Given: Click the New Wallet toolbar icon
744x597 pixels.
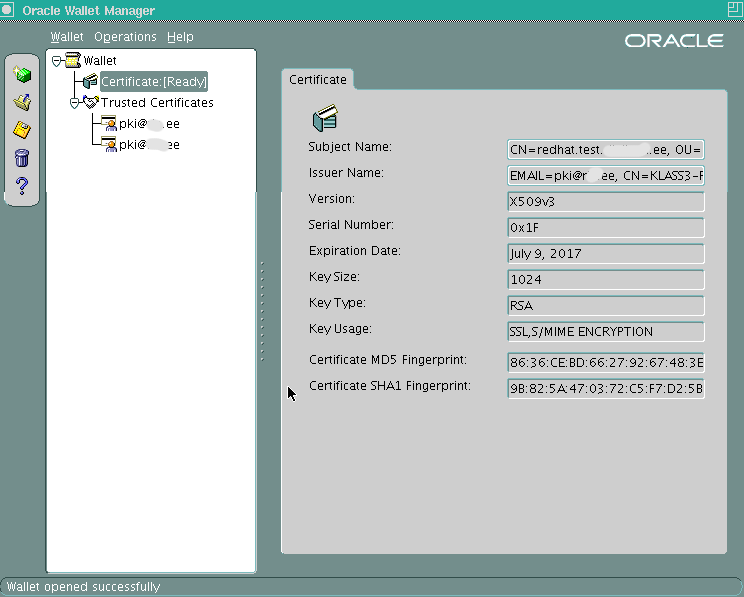Looking at the screenshot, I should click(x=22, y=74).
